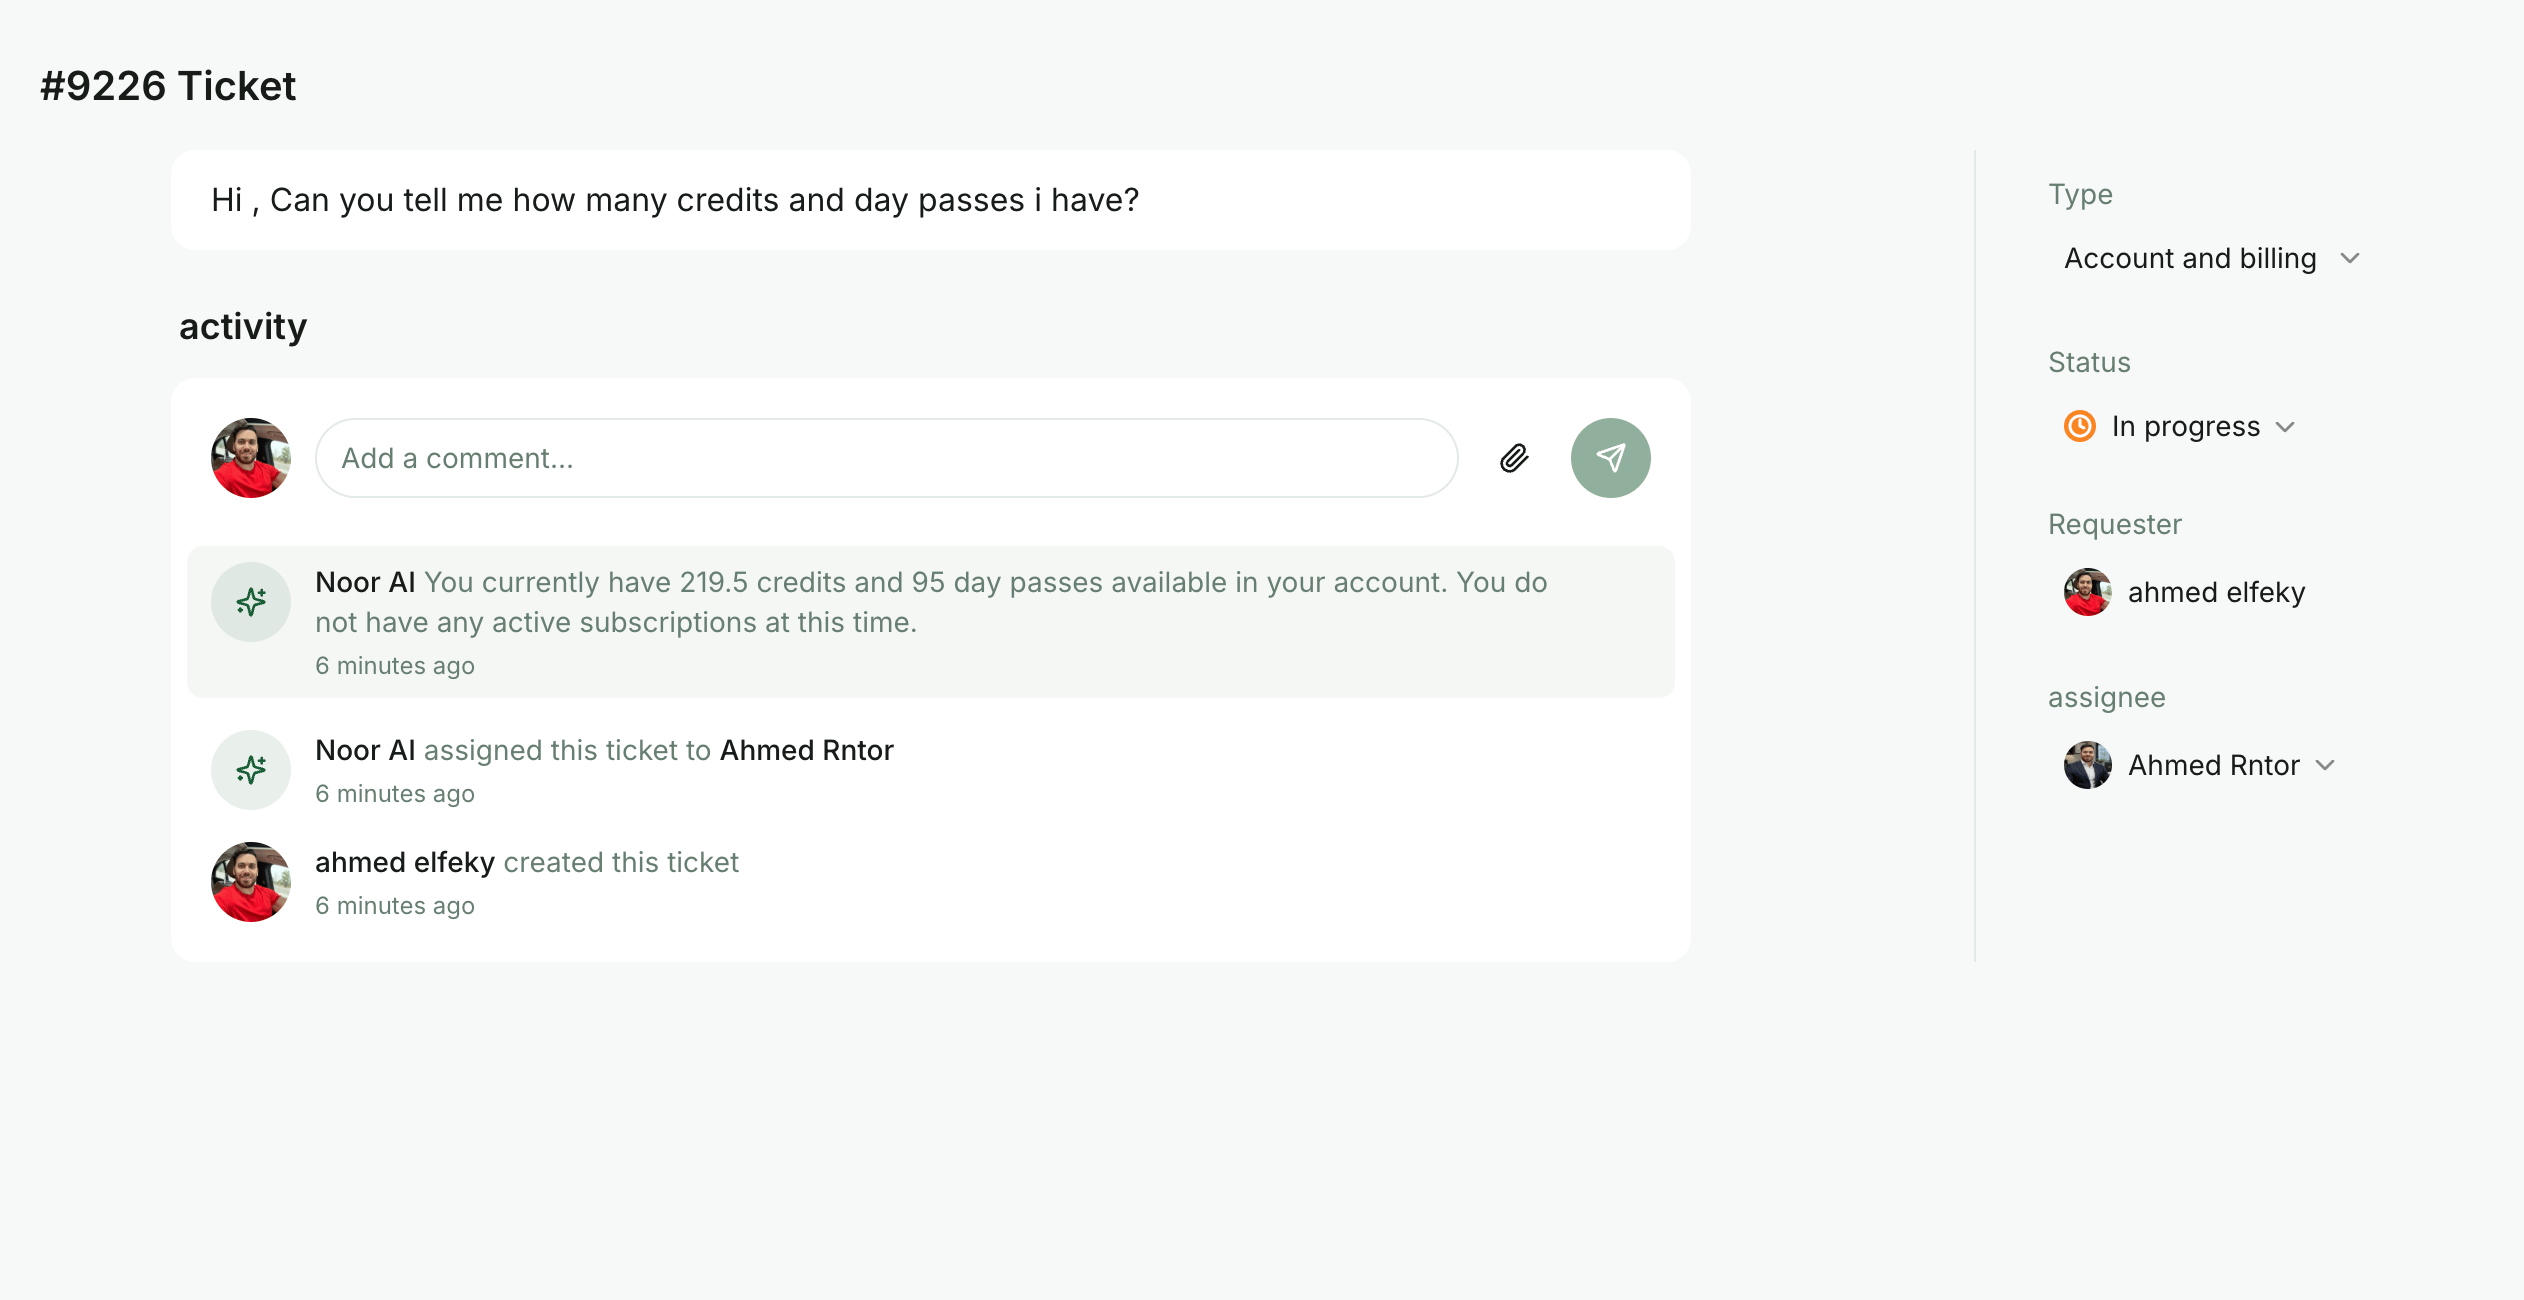Image resolution: width=2524 pixels, height=1300 pixels.
Task: Open the Account and billing type dropdown
Action: click(x=2212, y=258)
